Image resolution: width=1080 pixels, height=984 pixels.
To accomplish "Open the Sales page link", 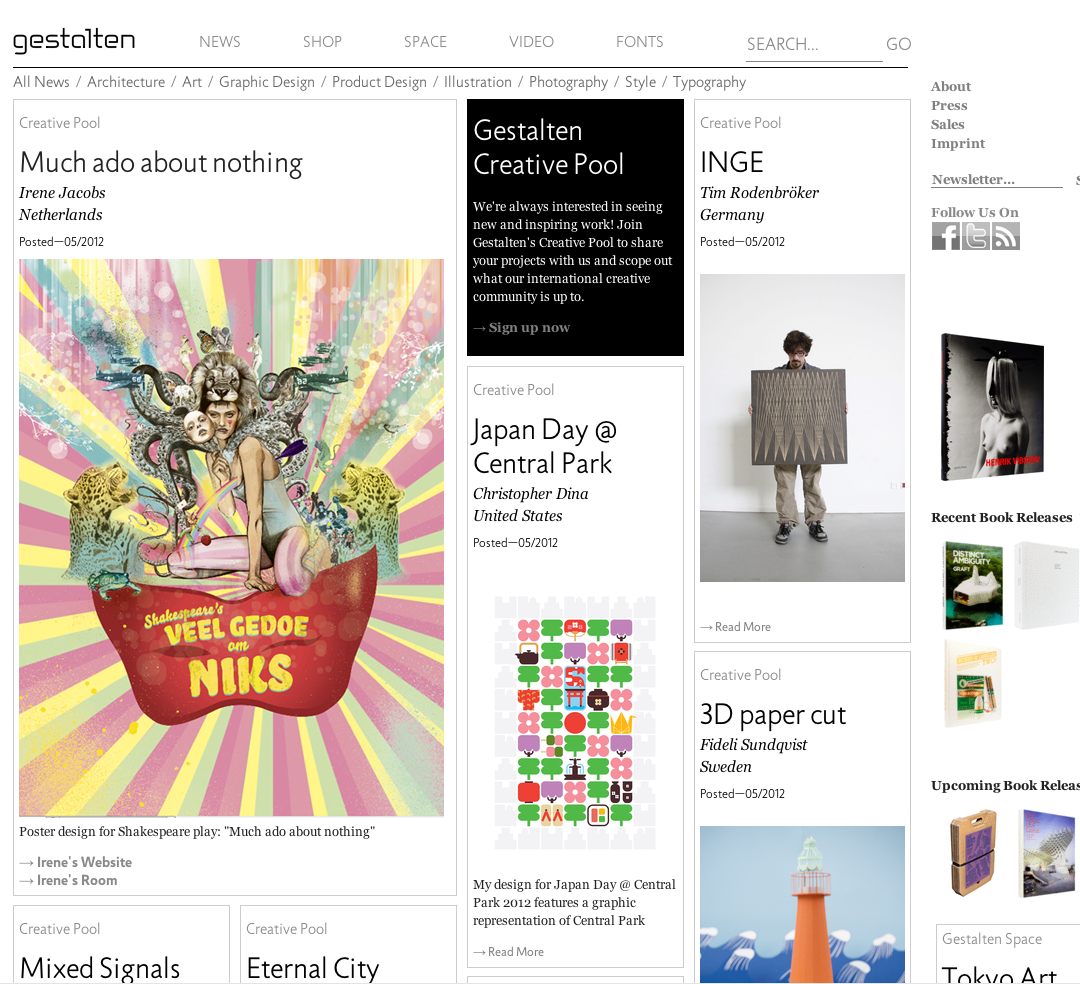I will pyautogui.click(x=948, y=125).
